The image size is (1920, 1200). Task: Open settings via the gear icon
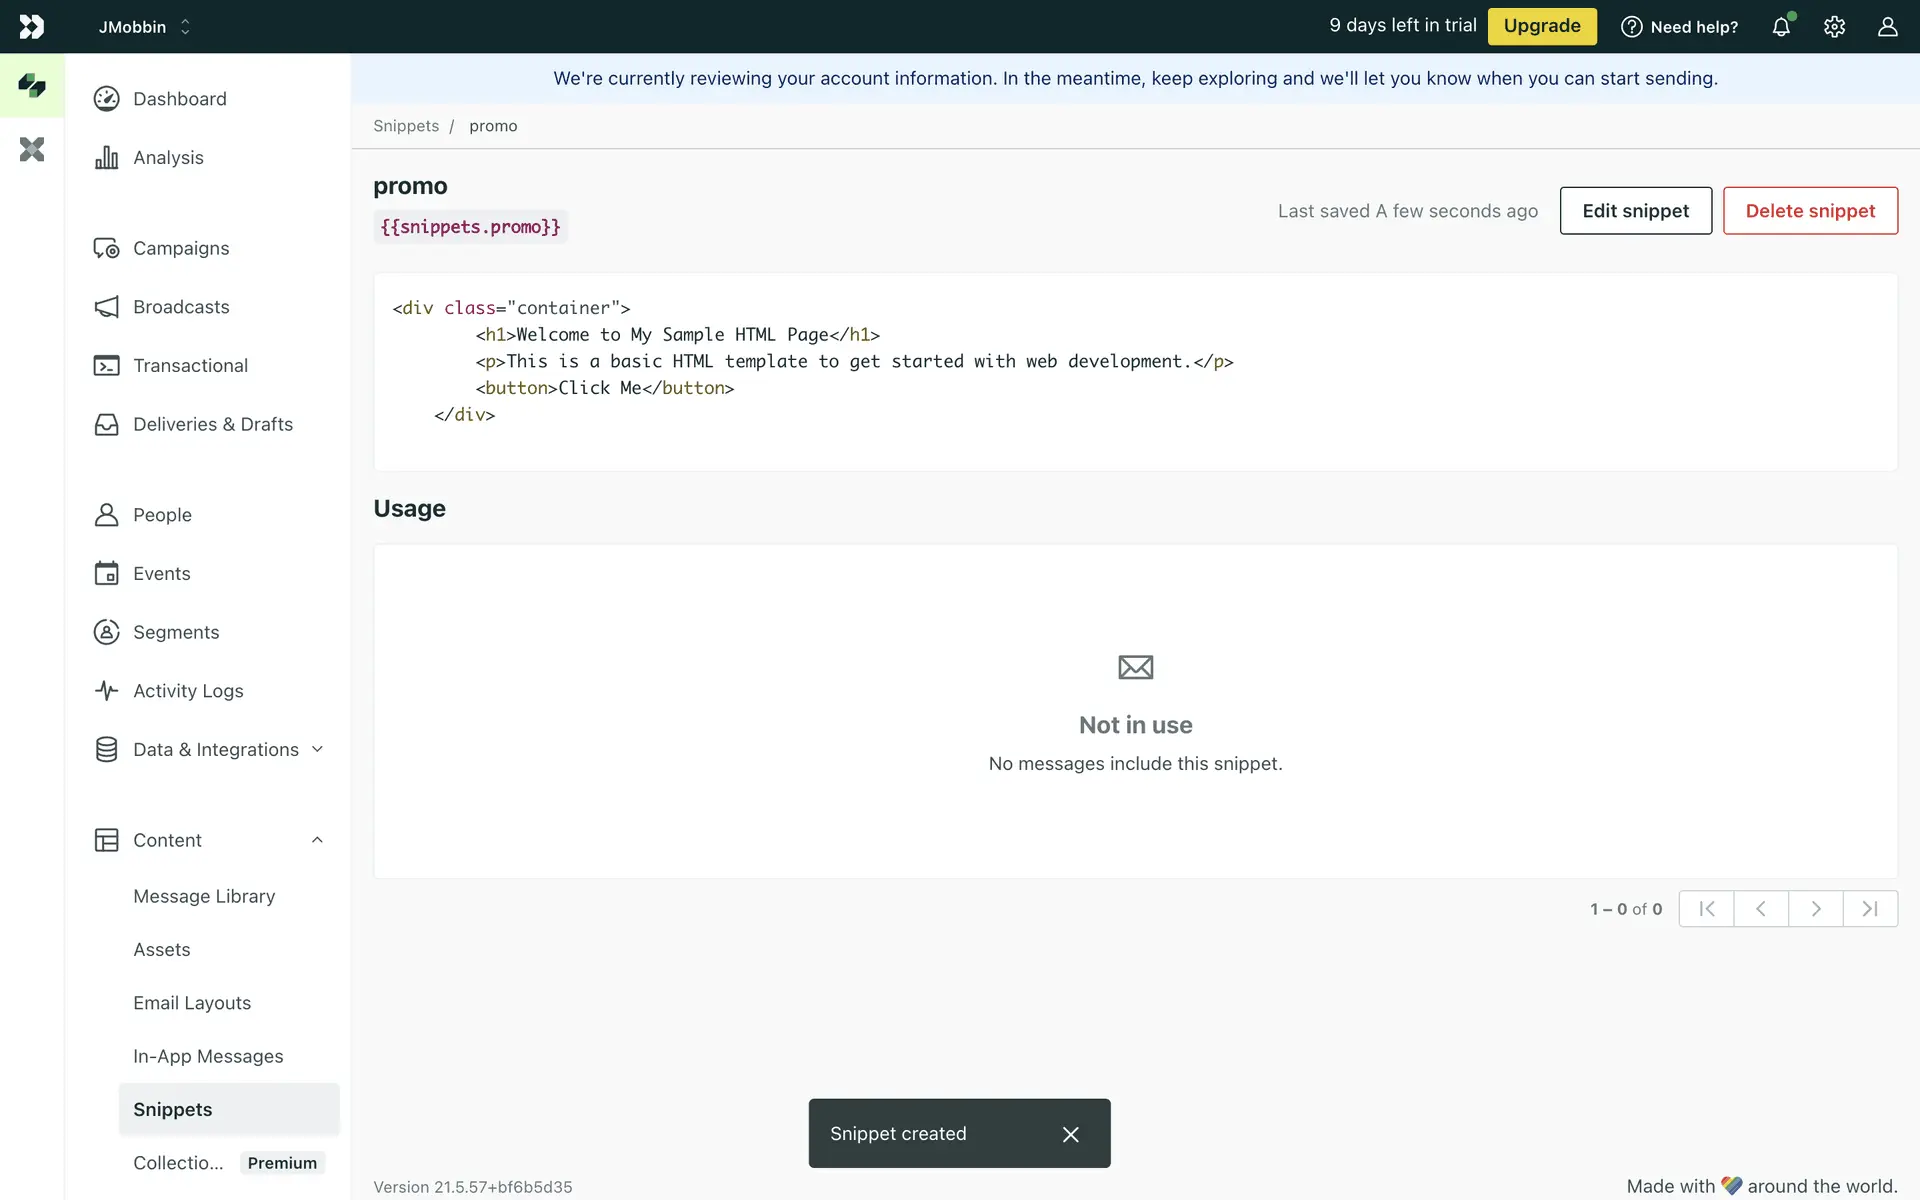tap(1834, 27)
